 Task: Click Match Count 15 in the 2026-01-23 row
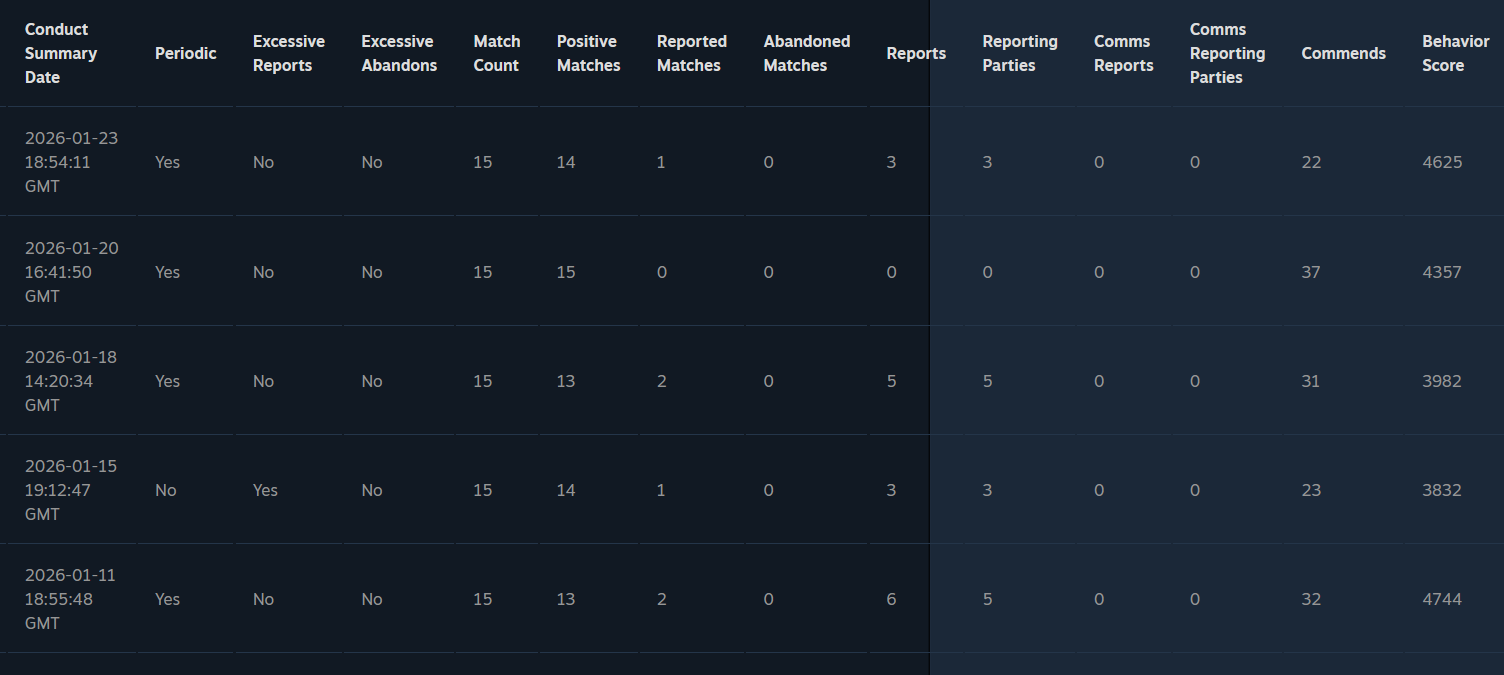click(x=483, y=162)
